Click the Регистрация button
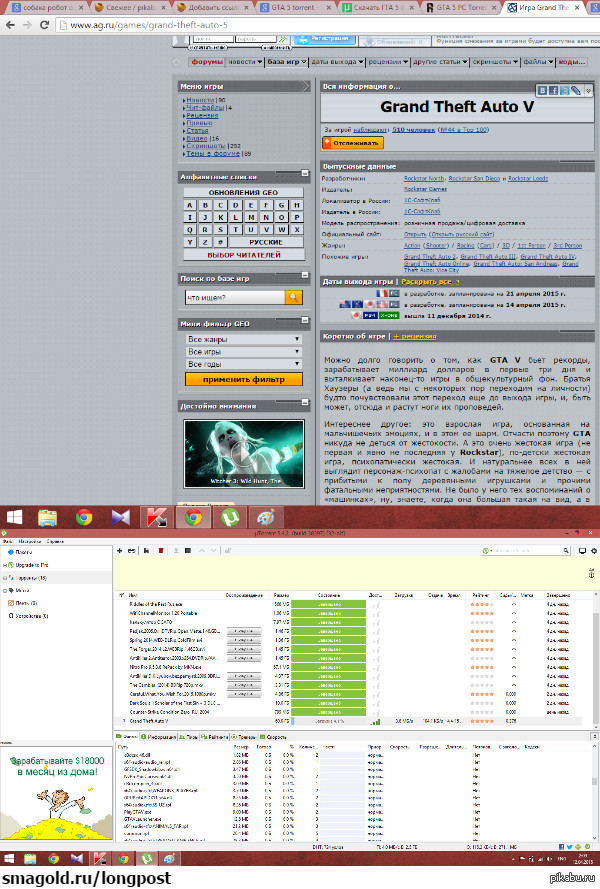The width and height of the screenshot is (600, 889). 325,39
